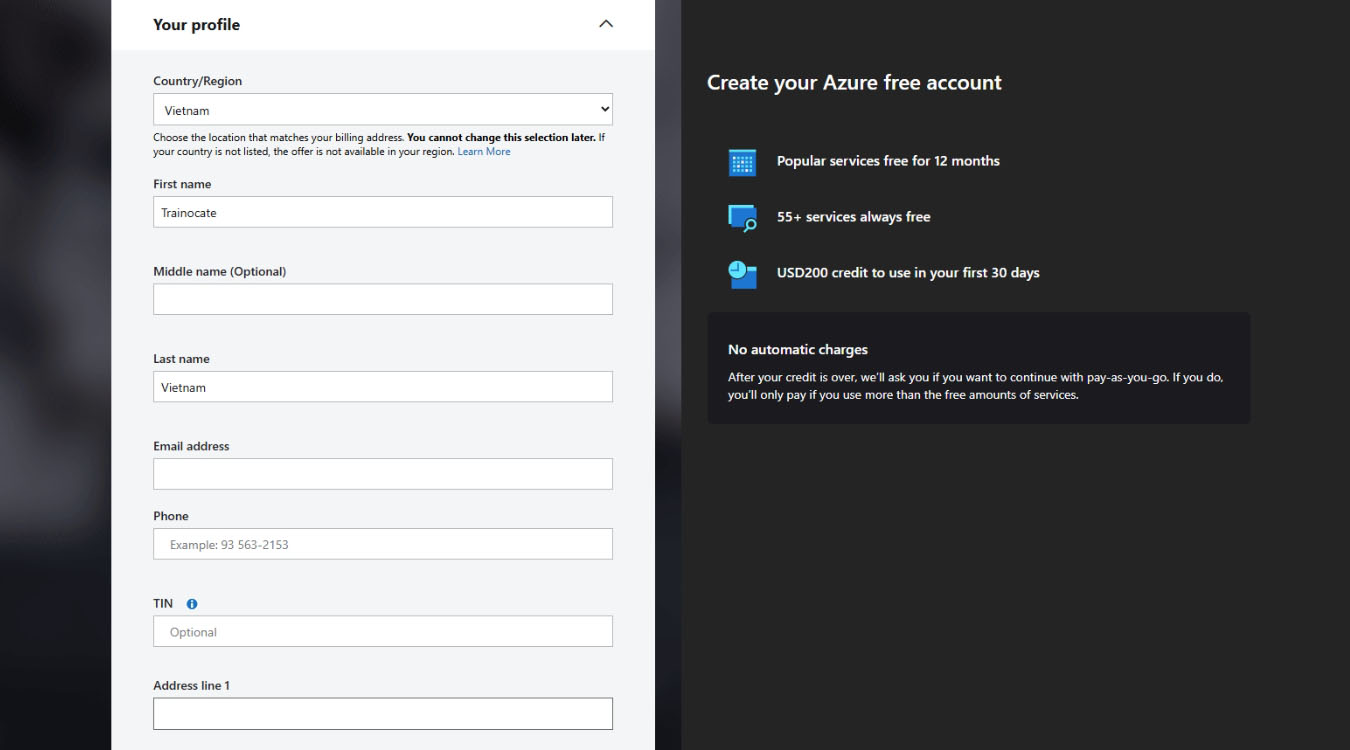Open the Learn More link

pyautogui.click(x=484, y=152)
